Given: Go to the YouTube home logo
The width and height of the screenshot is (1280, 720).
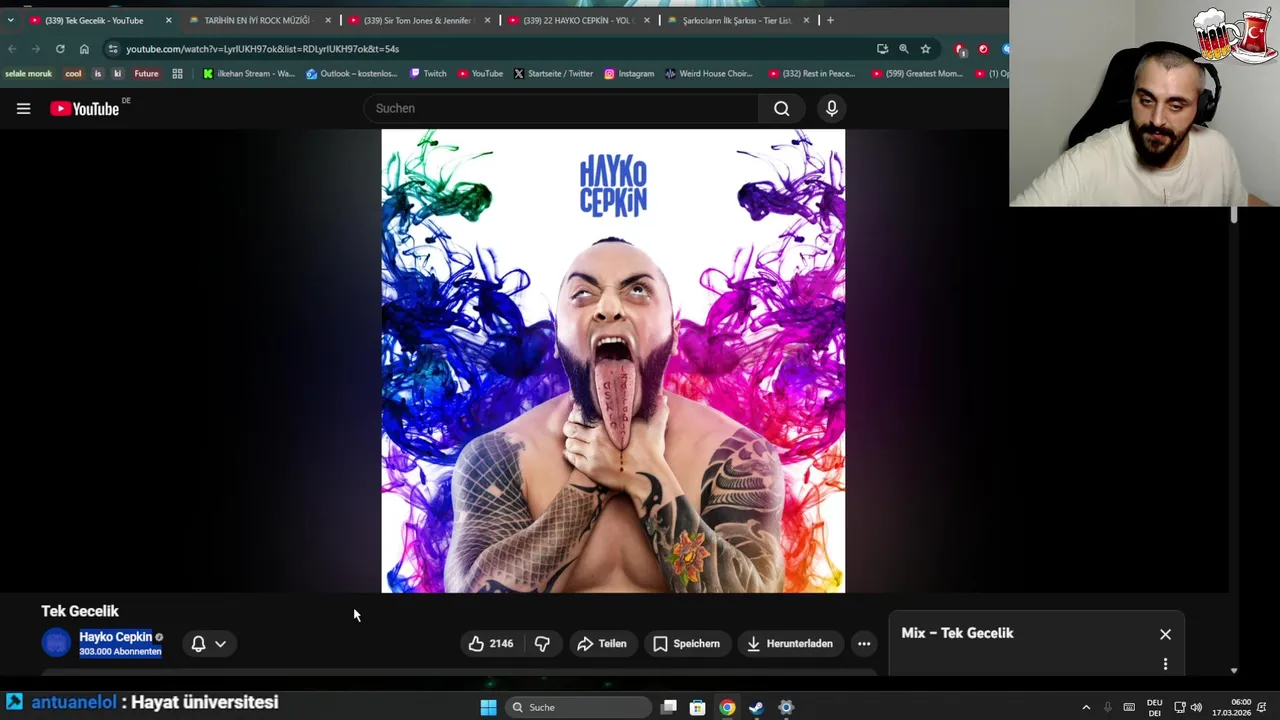Looking at the screenshot, I should coord(85,108).
